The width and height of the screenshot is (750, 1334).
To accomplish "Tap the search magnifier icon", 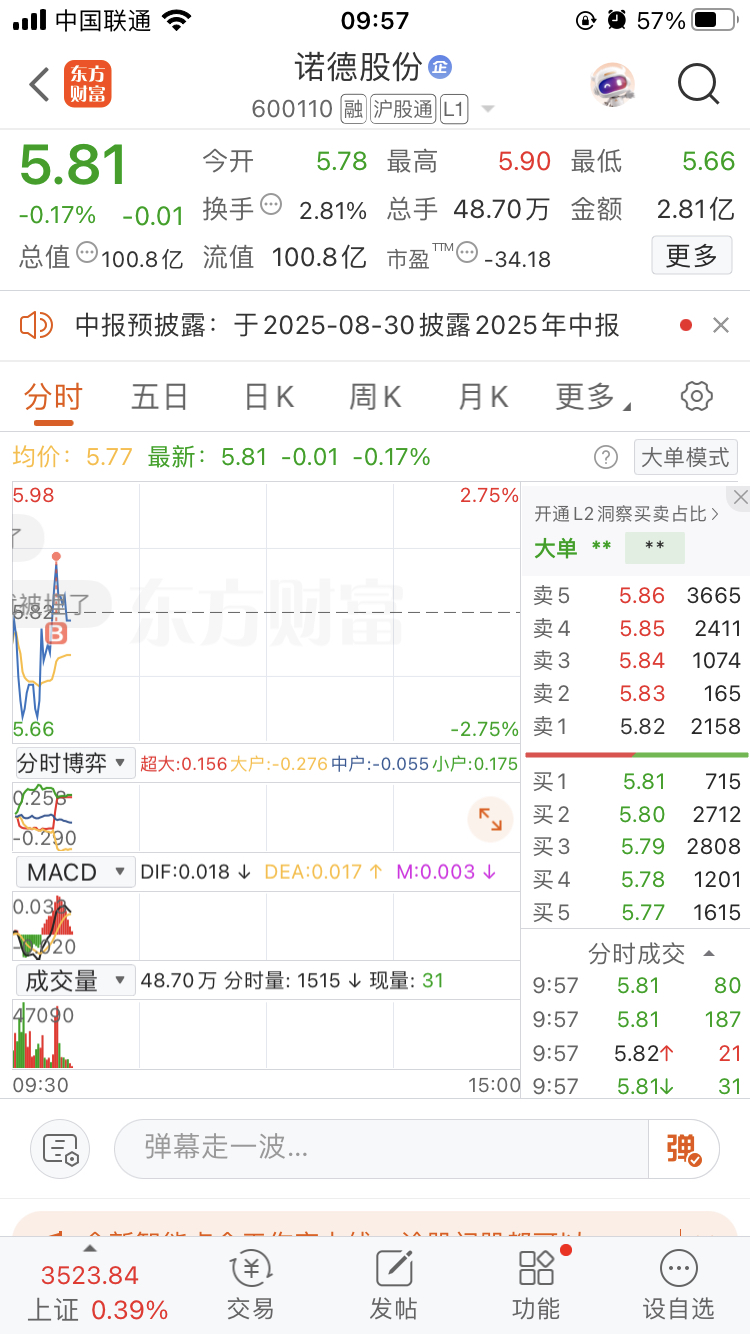I will click(x=698, y=85).
